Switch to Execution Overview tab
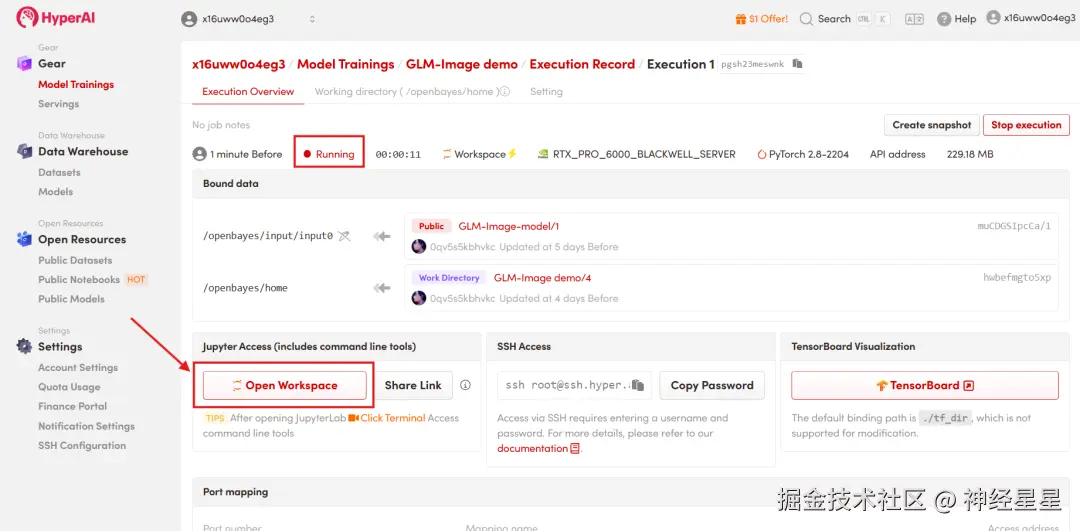 (x=248, y=92)
